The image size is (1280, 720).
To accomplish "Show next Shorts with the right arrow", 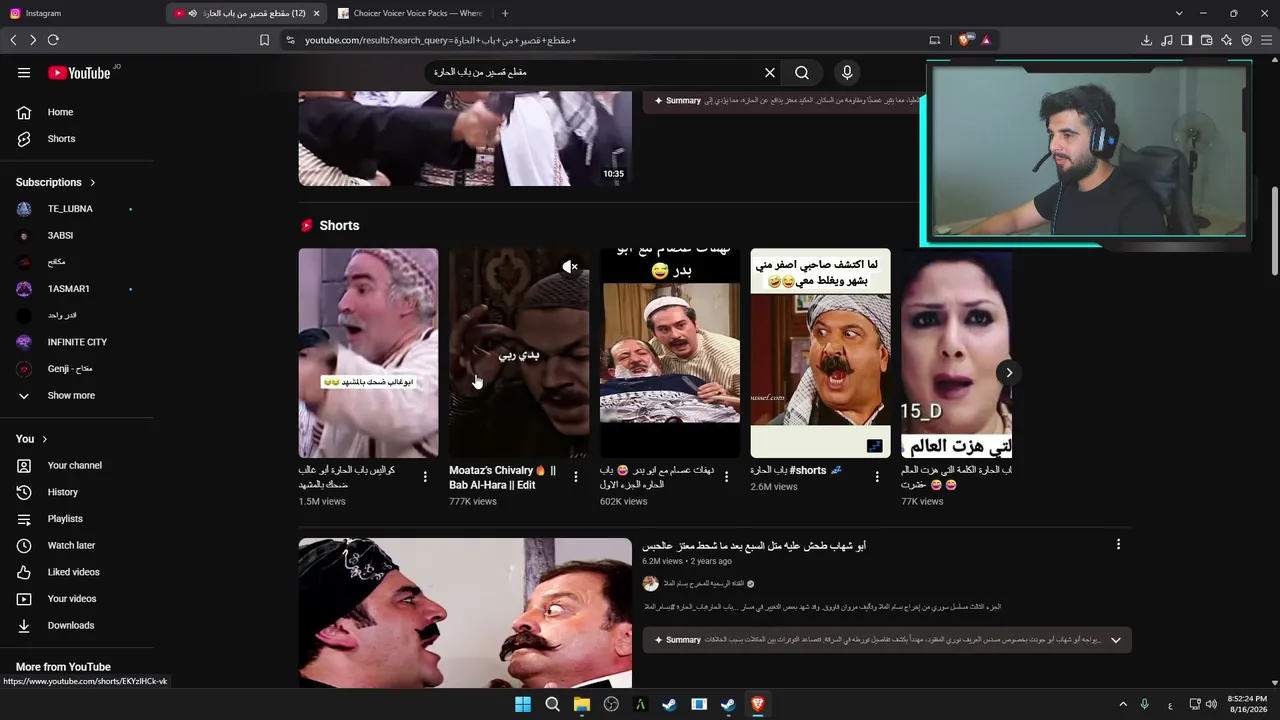I will 1009,373.
